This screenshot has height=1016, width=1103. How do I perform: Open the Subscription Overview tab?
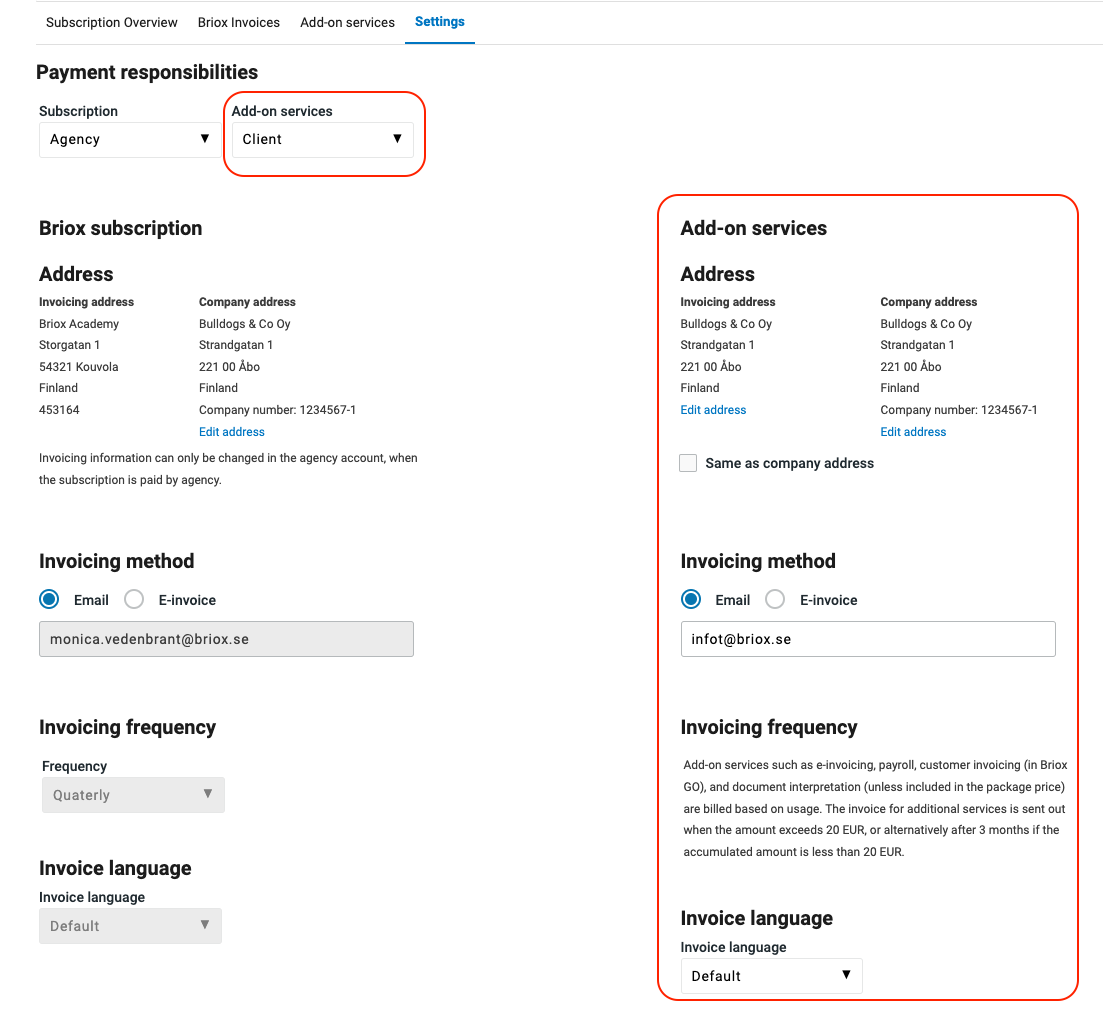point(111,22)
